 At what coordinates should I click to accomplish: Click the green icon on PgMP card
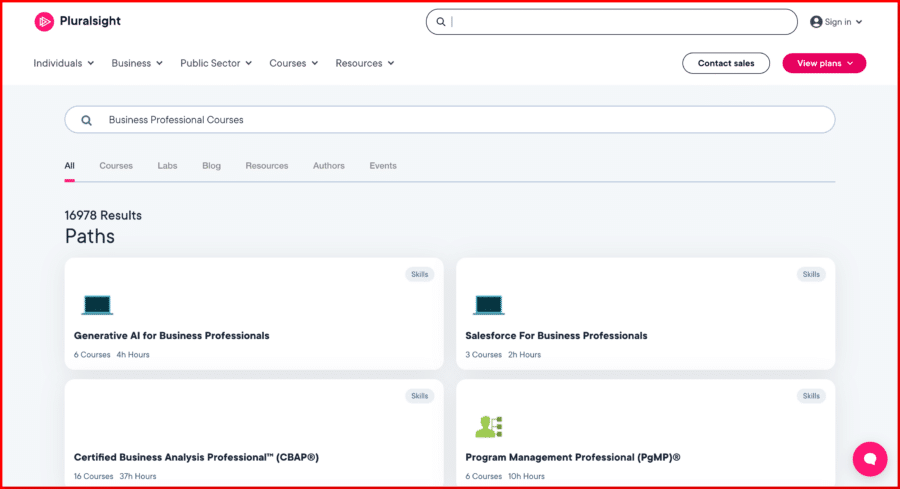coord(488,427)
